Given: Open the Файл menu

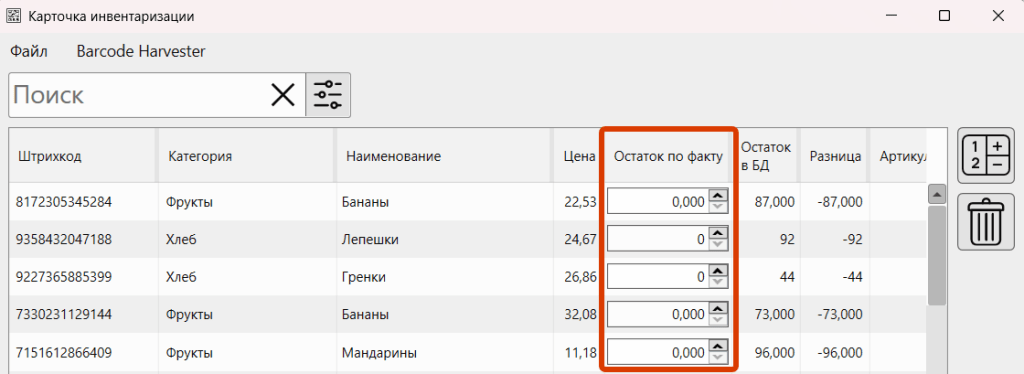Looking at the screenshot, I should [x=28, y=51].
